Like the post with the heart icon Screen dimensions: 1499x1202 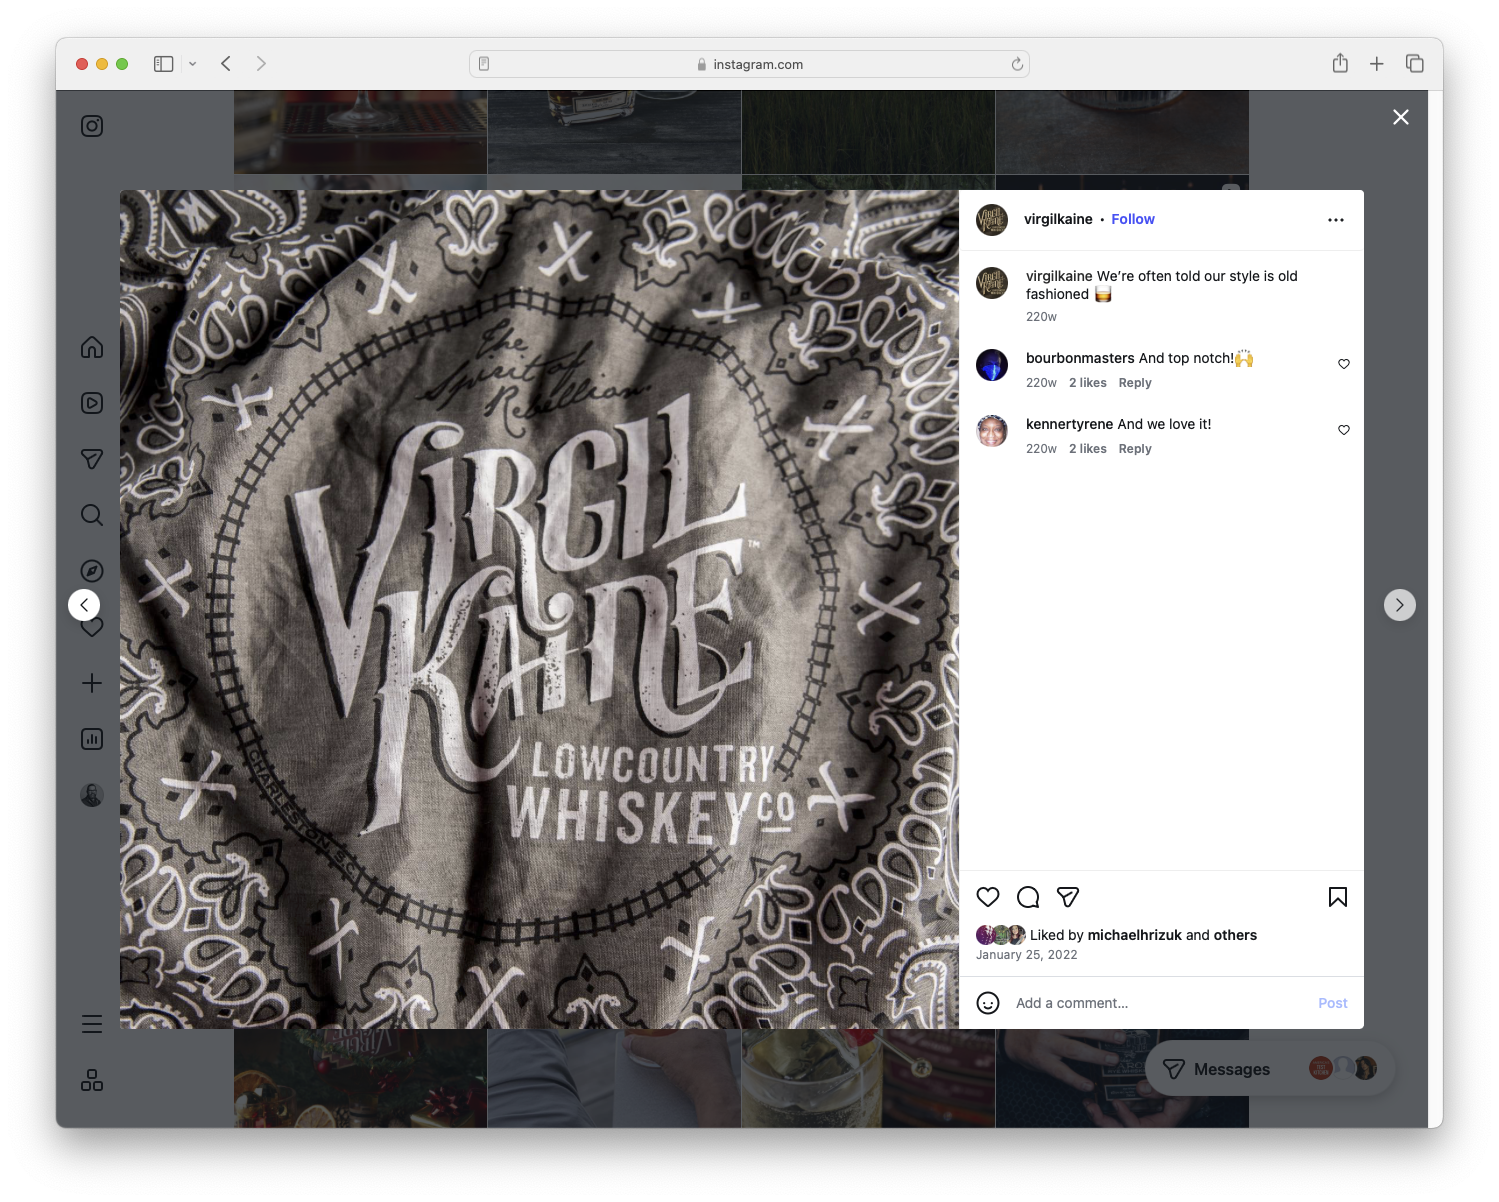pyautogui.click(x=988, y=897)
